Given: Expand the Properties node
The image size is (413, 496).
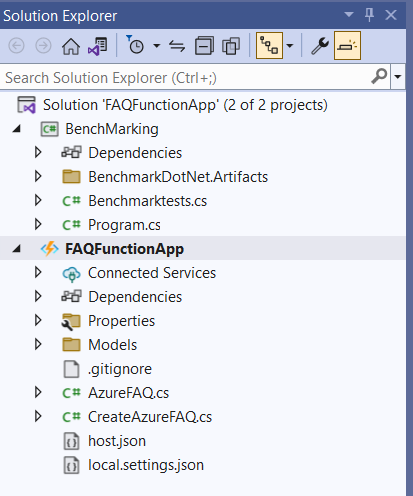Looking at the screenshot, I should [x=38, y=320].
